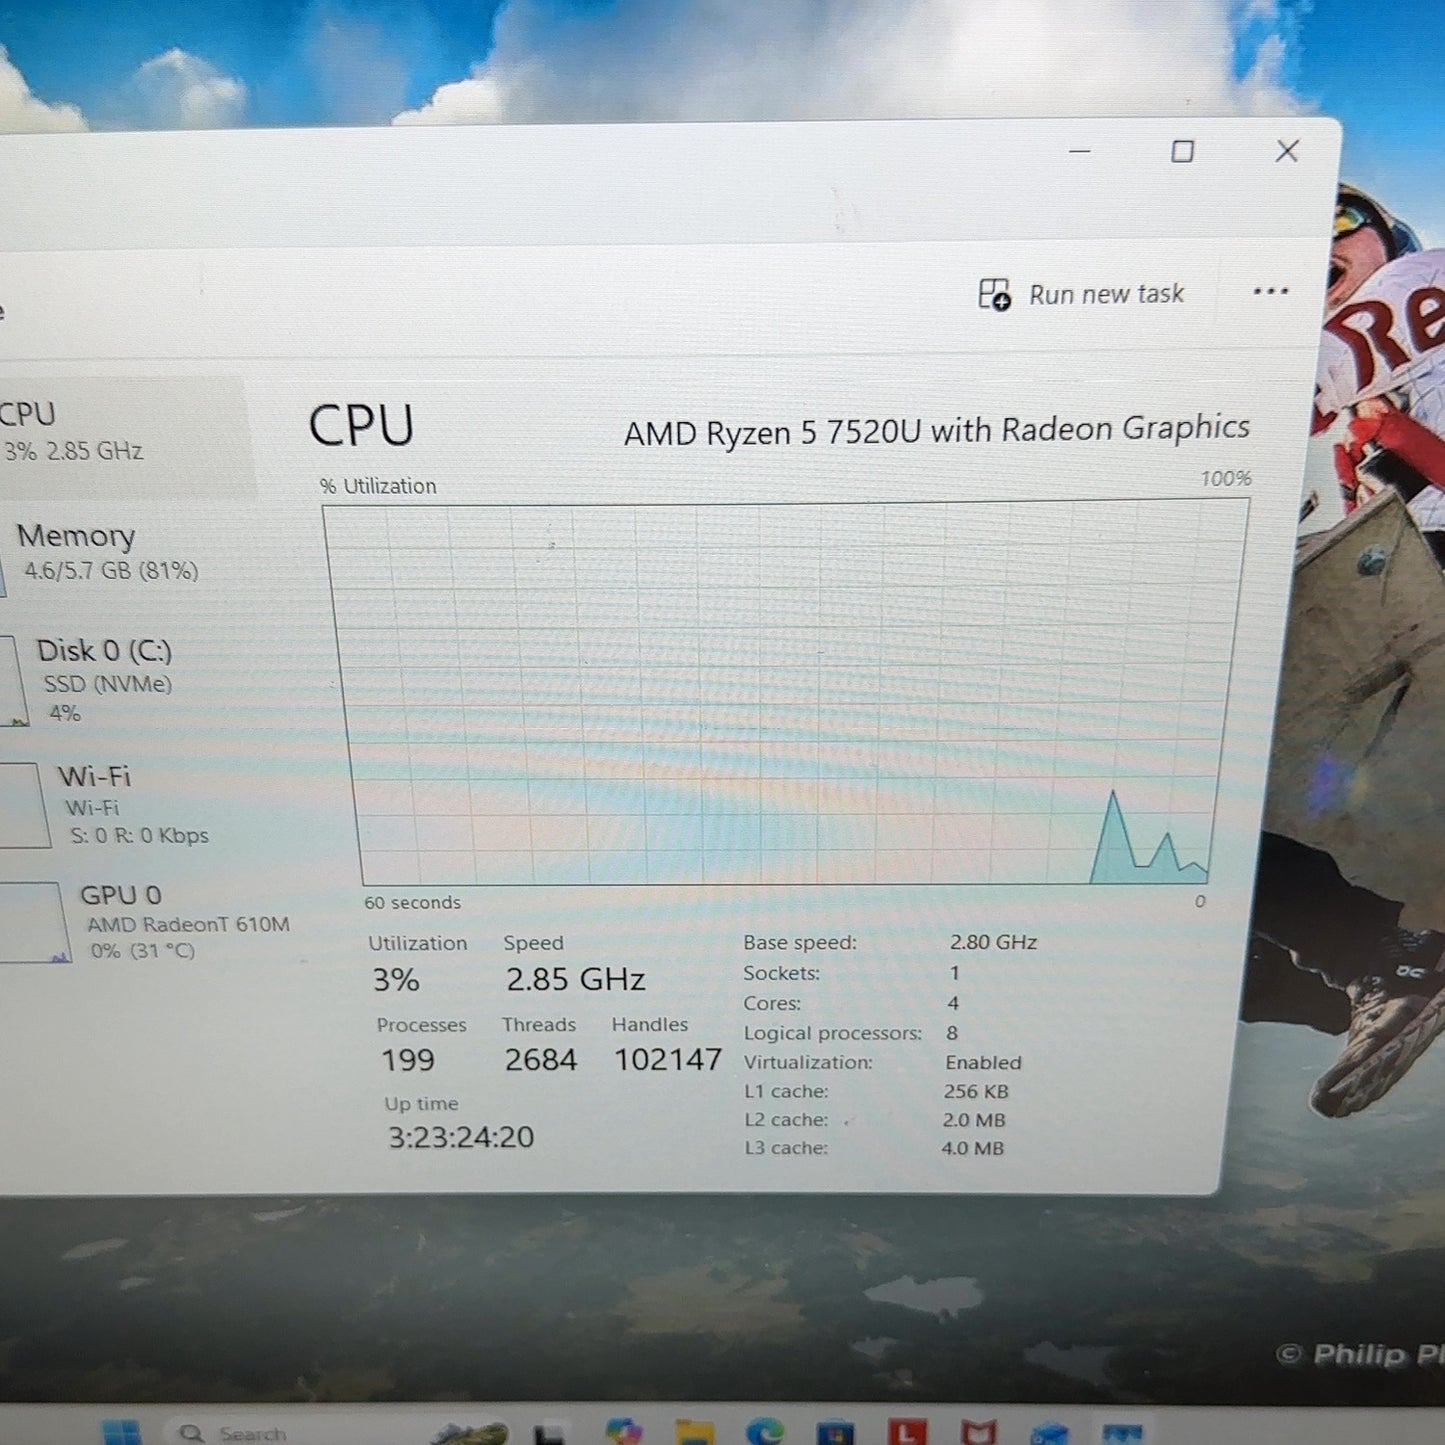Image resolution: width=1445 pixels, height=1445 pixels.
Task: Launch Microsoft Edge from the taskbar
Action: pos(764,1432)
